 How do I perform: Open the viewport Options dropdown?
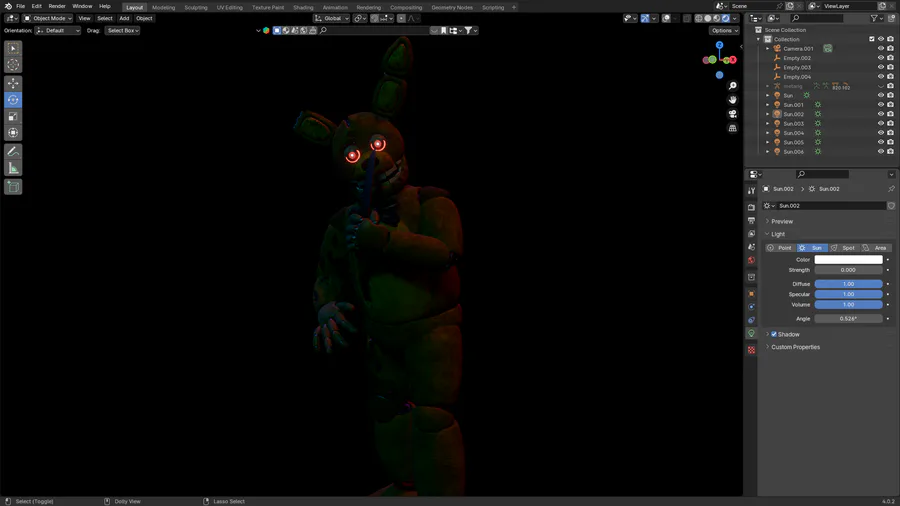tap(724, 30)
